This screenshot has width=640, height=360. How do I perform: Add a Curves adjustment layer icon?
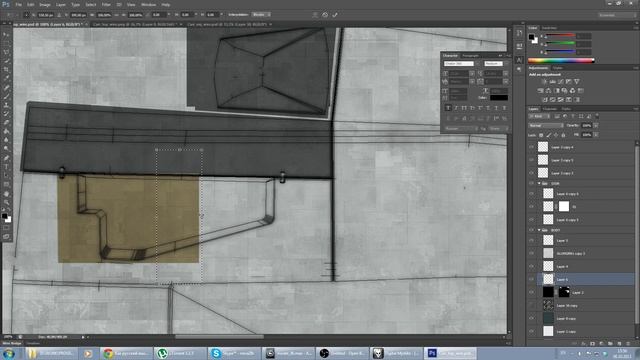point(560,82)
